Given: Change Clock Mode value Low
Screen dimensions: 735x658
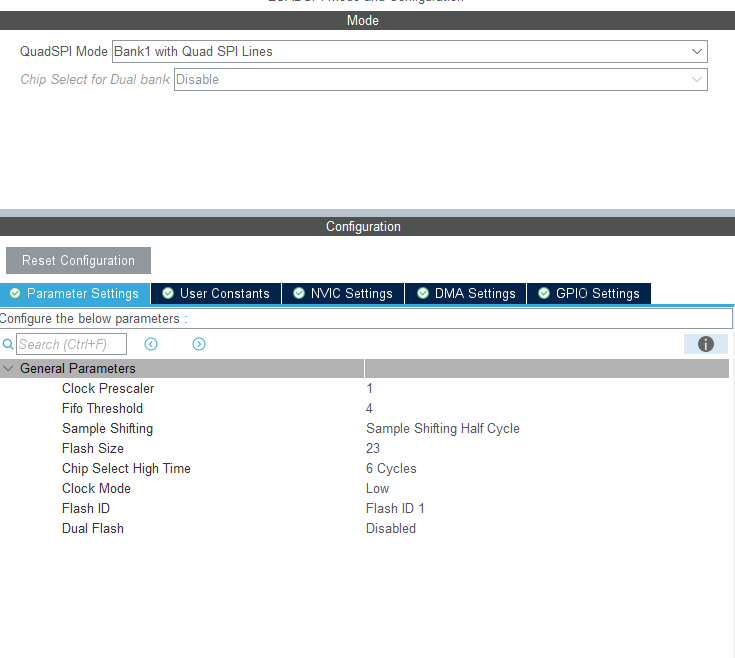Looking at the screenshot, I should [x=377, y=489].
